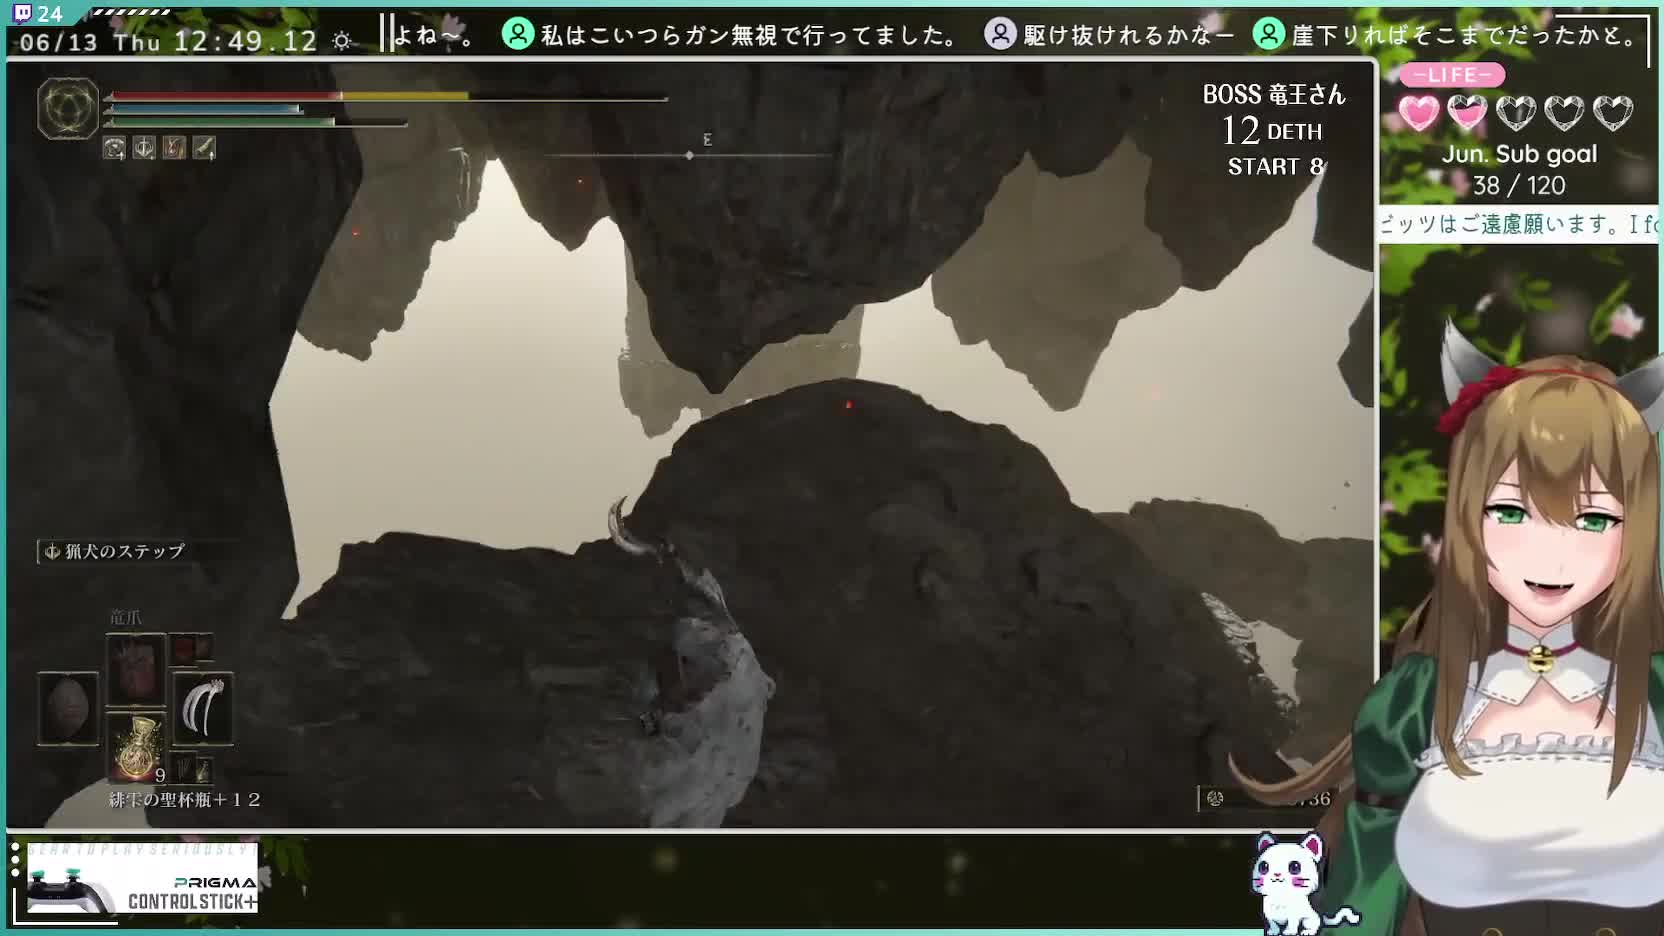This screenshot has width=1664, height=936.
Task: Click the sun icon beside the clock
Action: click(342, 41)
